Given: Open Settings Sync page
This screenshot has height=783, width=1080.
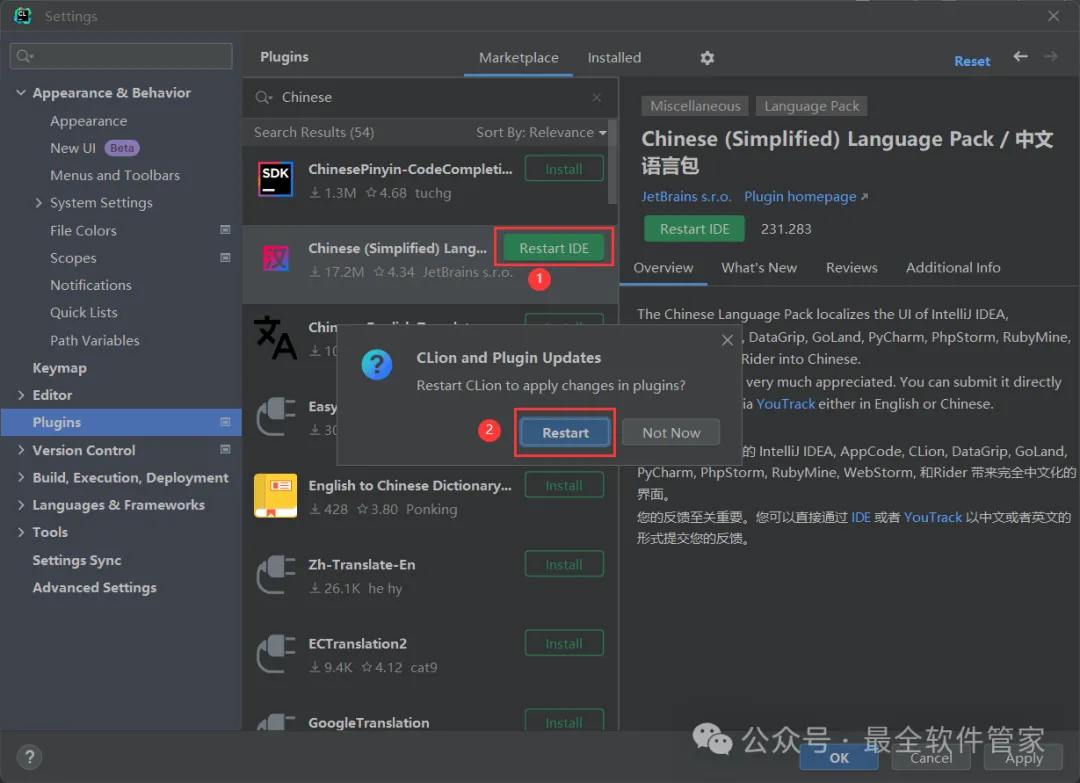Looking at the screenshot, I should 76,560.
